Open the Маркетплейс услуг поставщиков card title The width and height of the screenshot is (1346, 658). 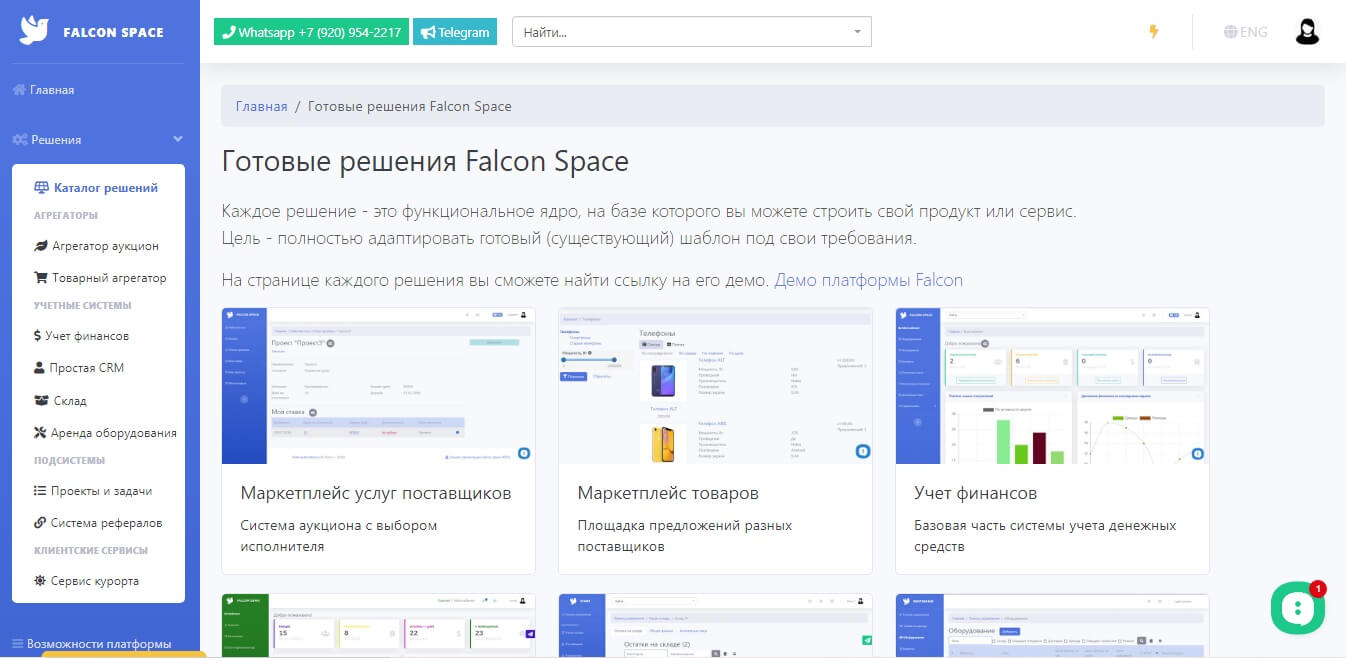point(376,493)
